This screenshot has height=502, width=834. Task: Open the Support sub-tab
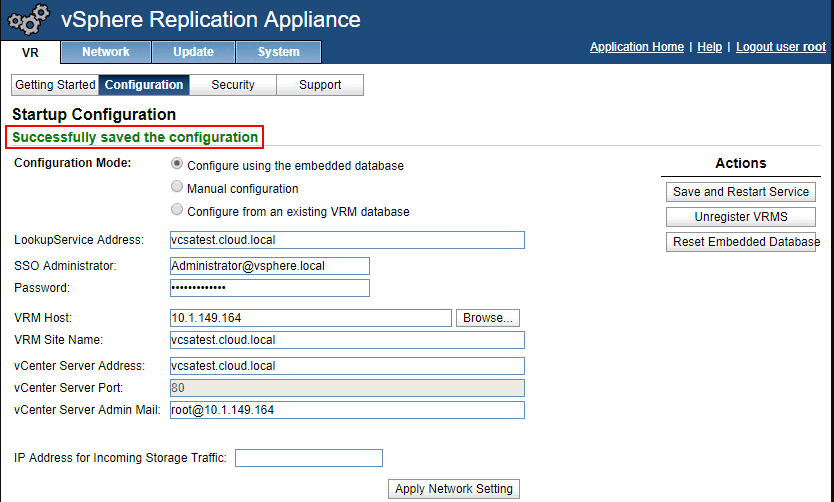(x=320, y=85)
